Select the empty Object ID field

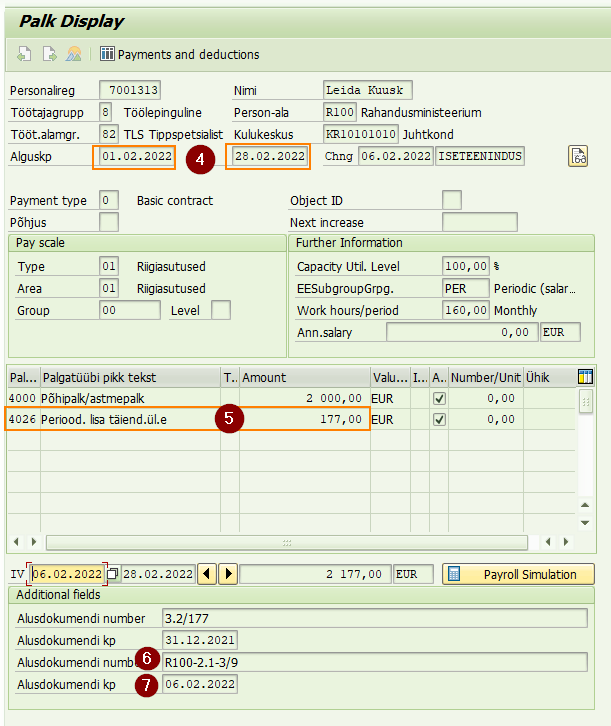(452, 200)
